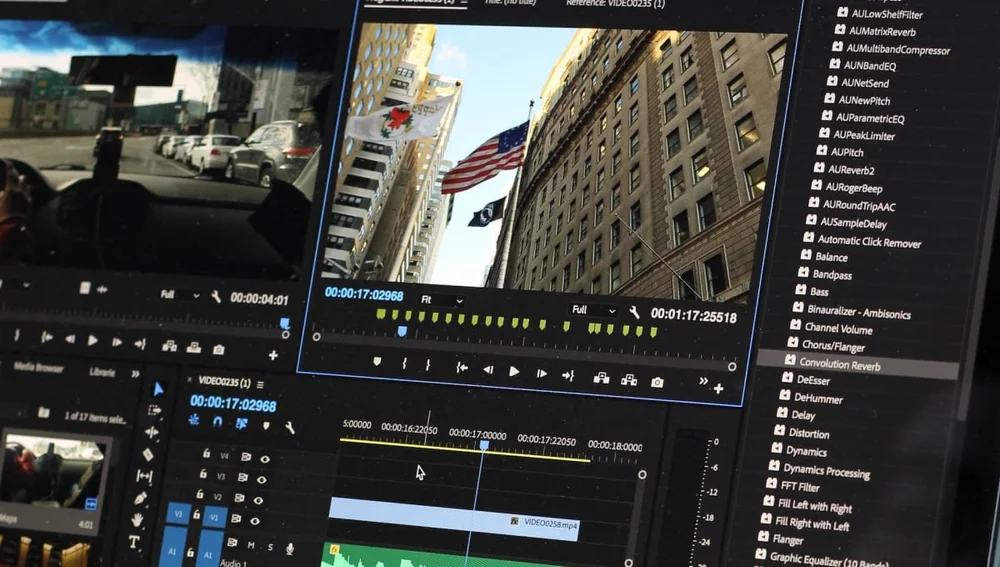Play the Program monitor video
Screen dimensions: 1000x567
coord(514,371)
